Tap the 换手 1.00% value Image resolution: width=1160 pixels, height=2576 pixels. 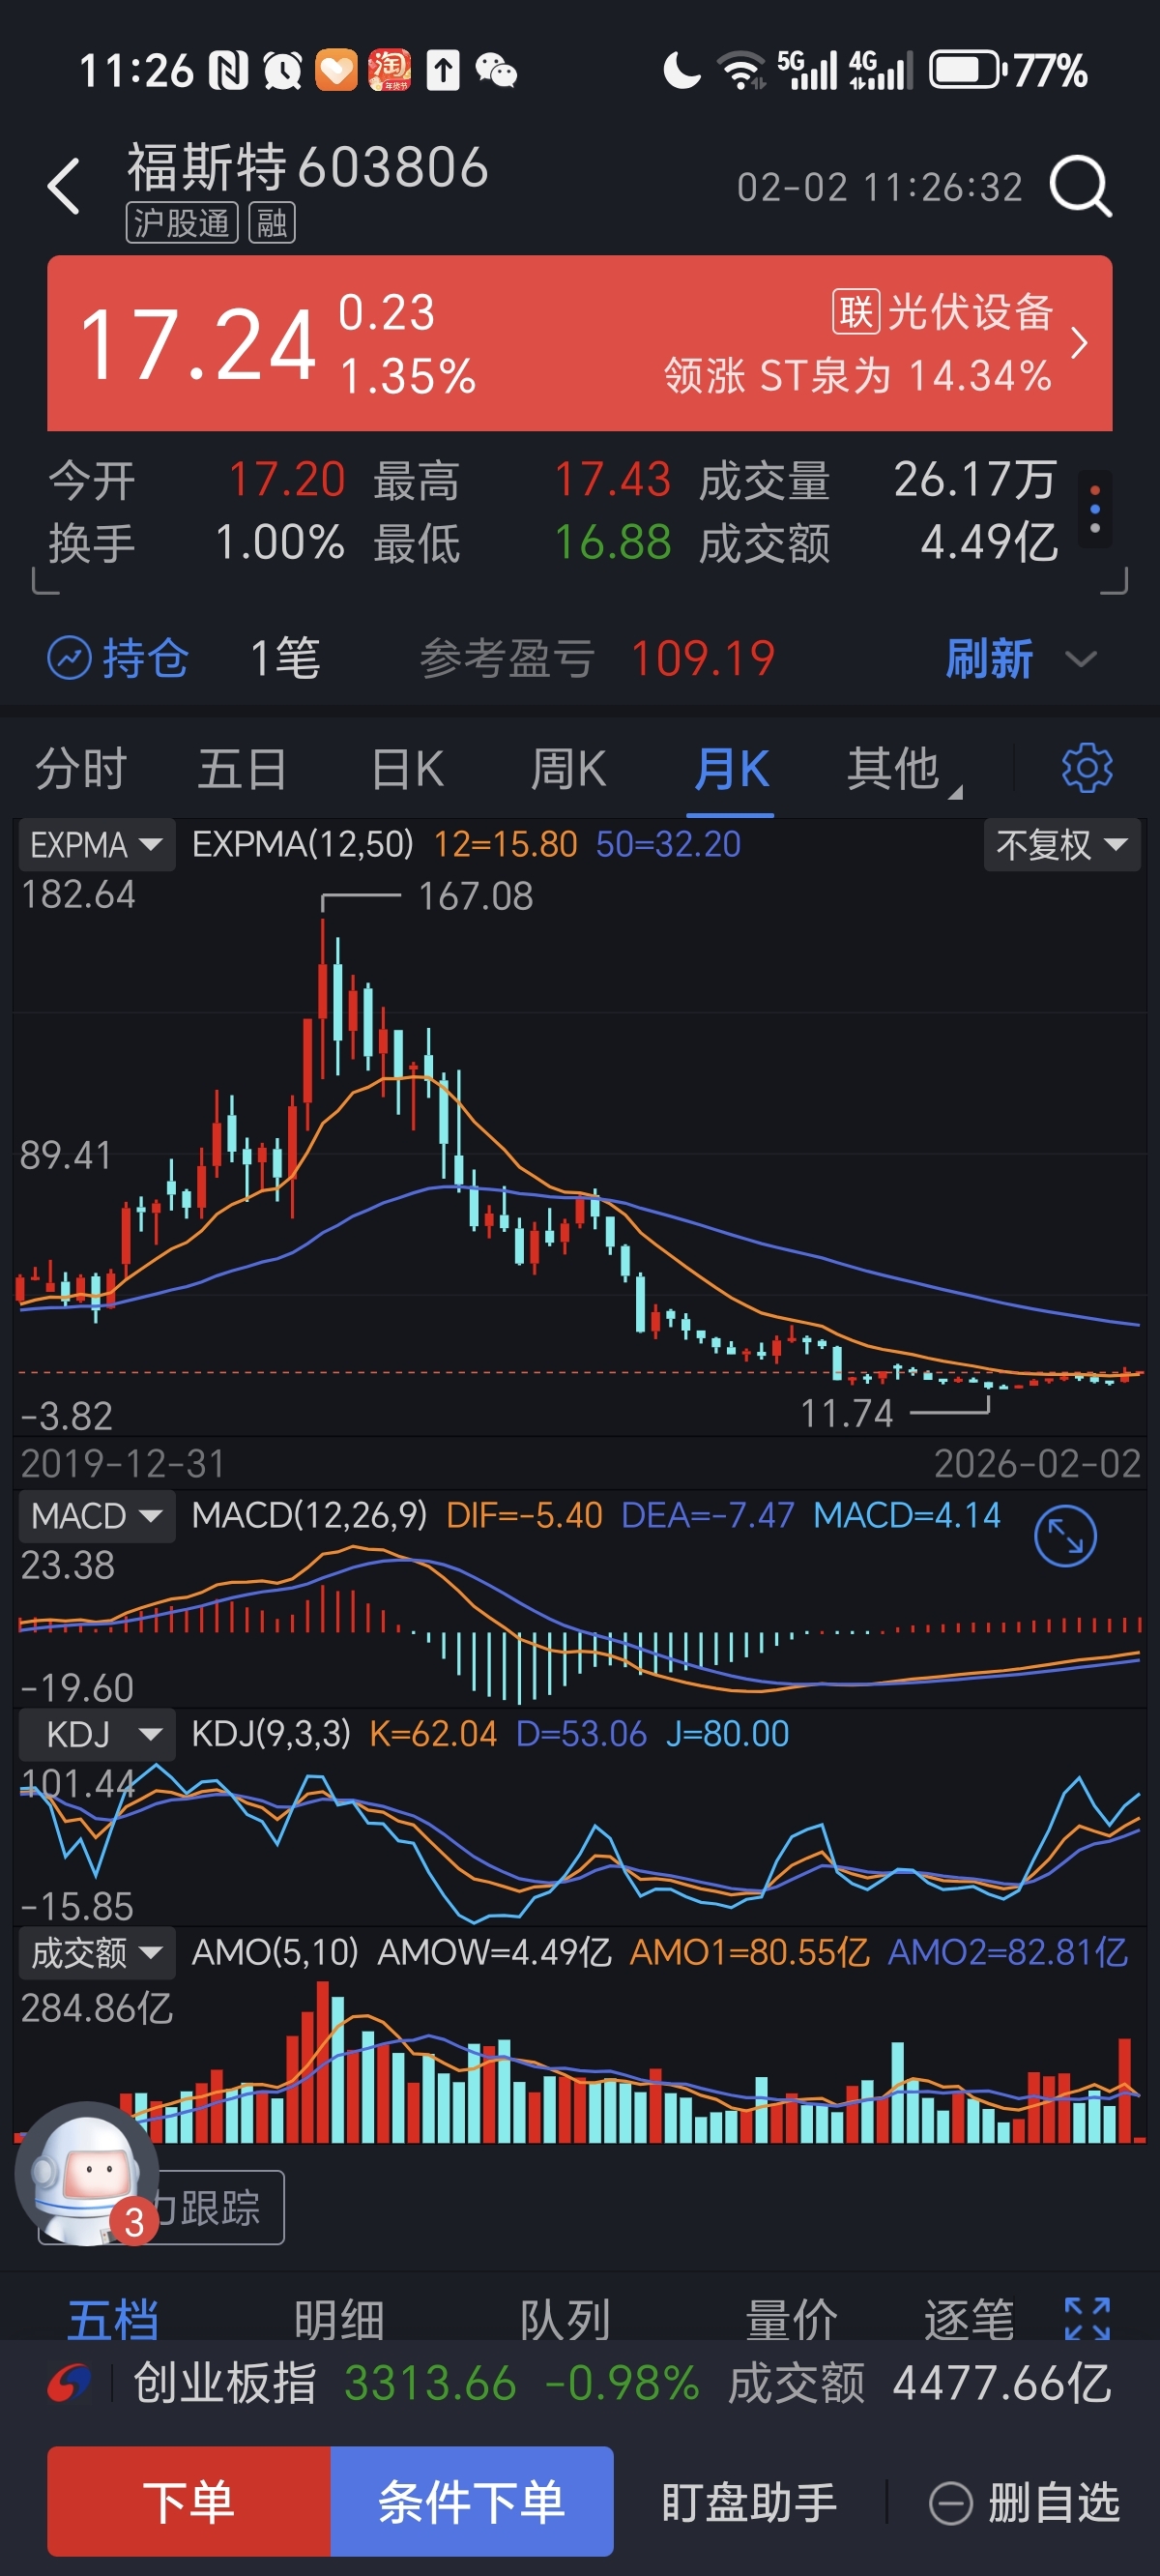[280, 542]
